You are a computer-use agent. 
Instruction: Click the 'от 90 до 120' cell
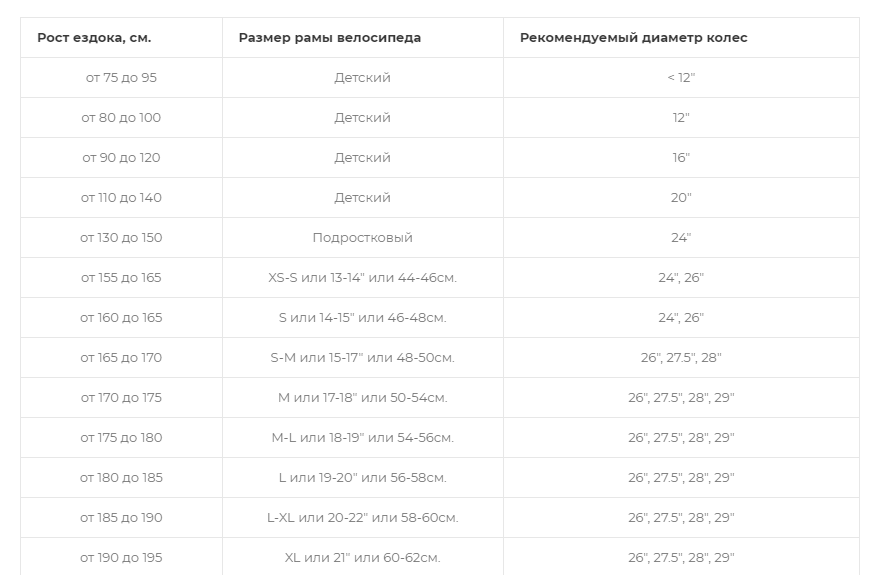tap(121, 158)
